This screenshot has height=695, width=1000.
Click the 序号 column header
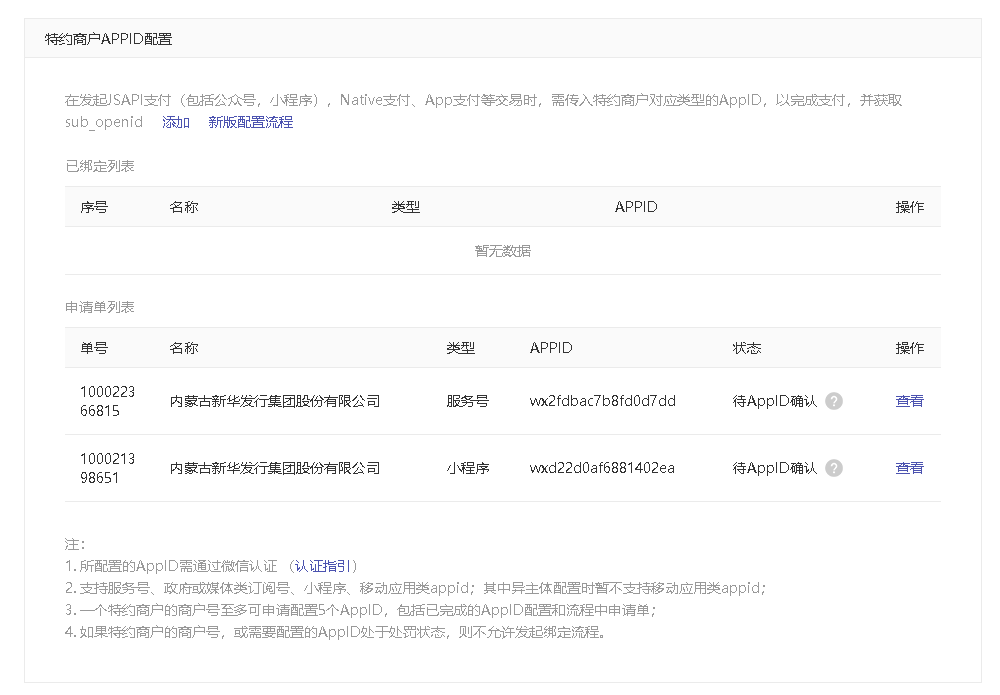(x=94, y=207)
